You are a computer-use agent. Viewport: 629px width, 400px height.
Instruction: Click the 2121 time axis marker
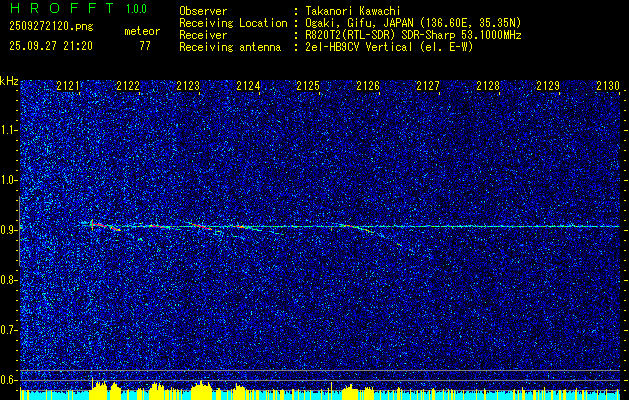68,86
